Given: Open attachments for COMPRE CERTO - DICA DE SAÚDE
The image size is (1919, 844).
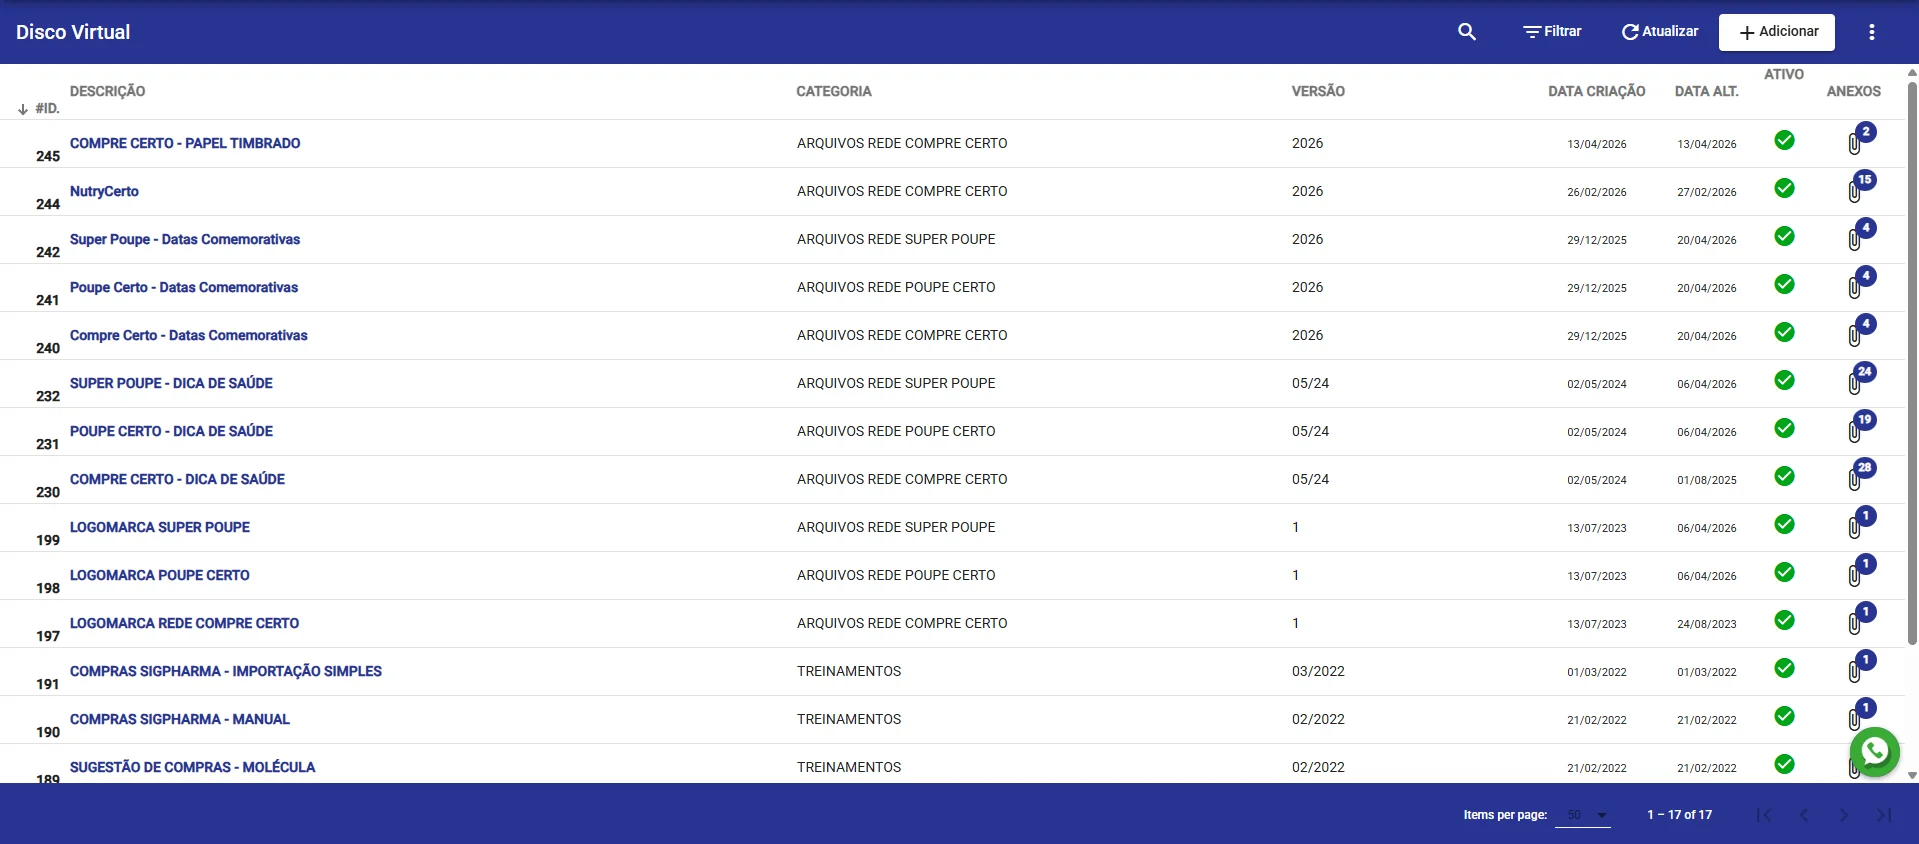Looking at the screenshot, I should [x=1861, y=475].
